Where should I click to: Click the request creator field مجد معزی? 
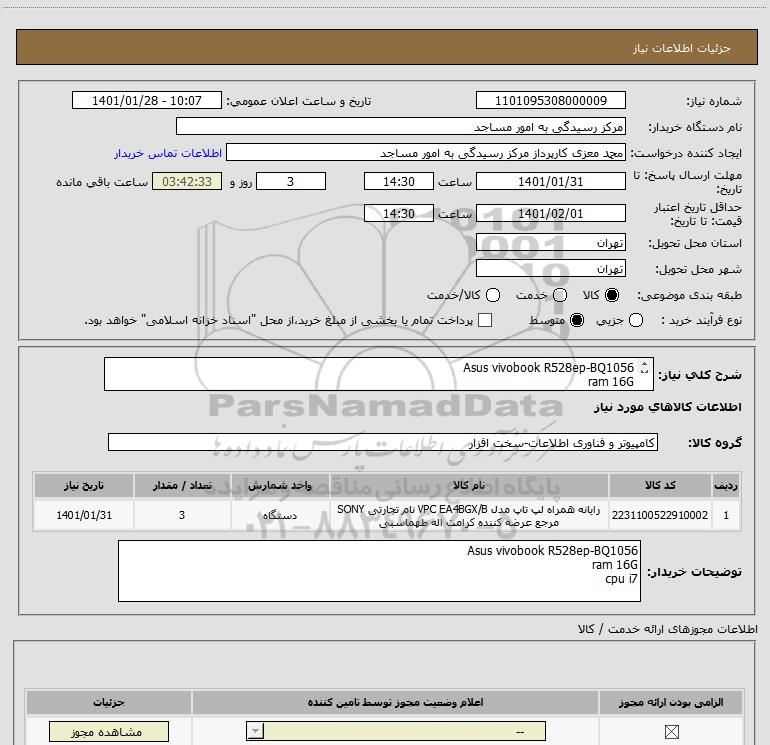click(426, 153)
